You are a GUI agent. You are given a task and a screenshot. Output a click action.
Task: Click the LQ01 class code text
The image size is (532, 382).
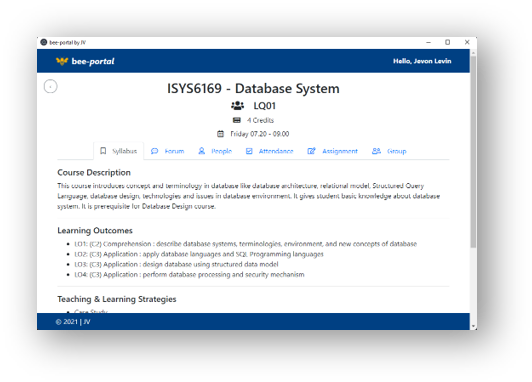pyautogui.click(x=265, y=106)
